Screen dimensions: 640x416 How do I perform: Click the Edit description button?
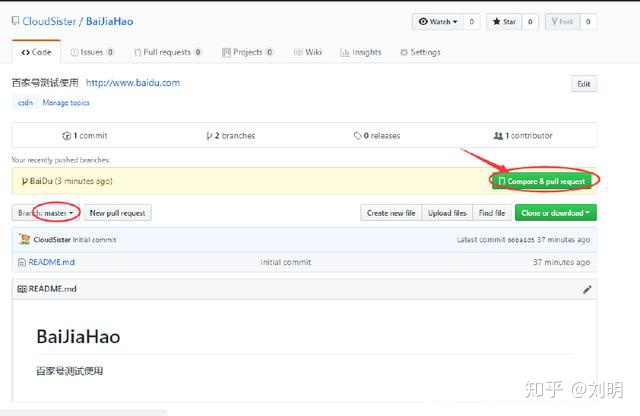coord(584,84)
